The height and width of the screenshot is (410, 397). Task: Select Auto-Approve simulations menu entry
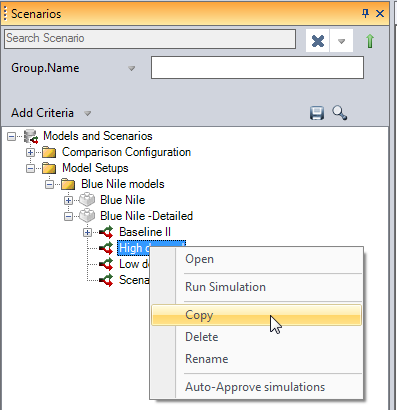pos(256,387)
